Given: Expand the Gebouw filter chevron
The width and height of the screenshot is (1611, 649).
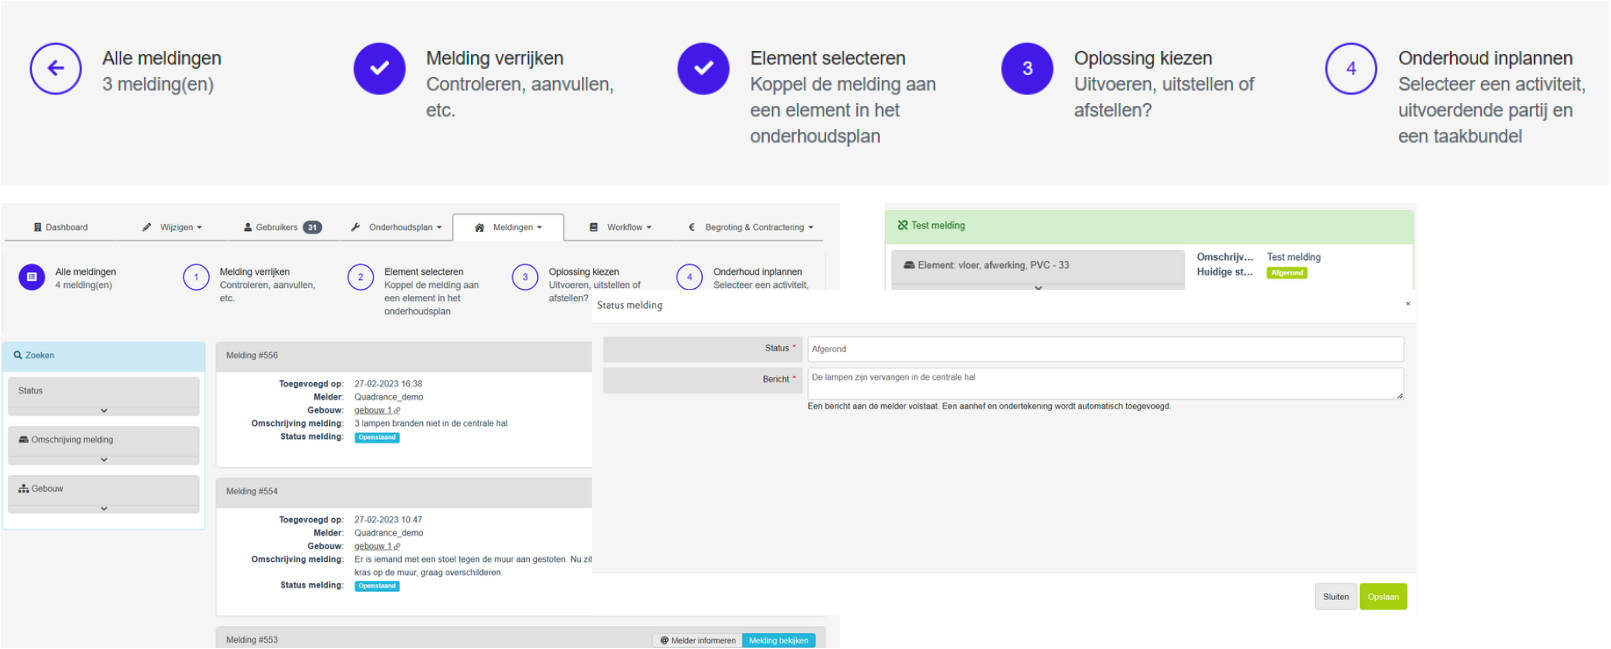Looking at the screenshot, I should (x=104, y=508).
